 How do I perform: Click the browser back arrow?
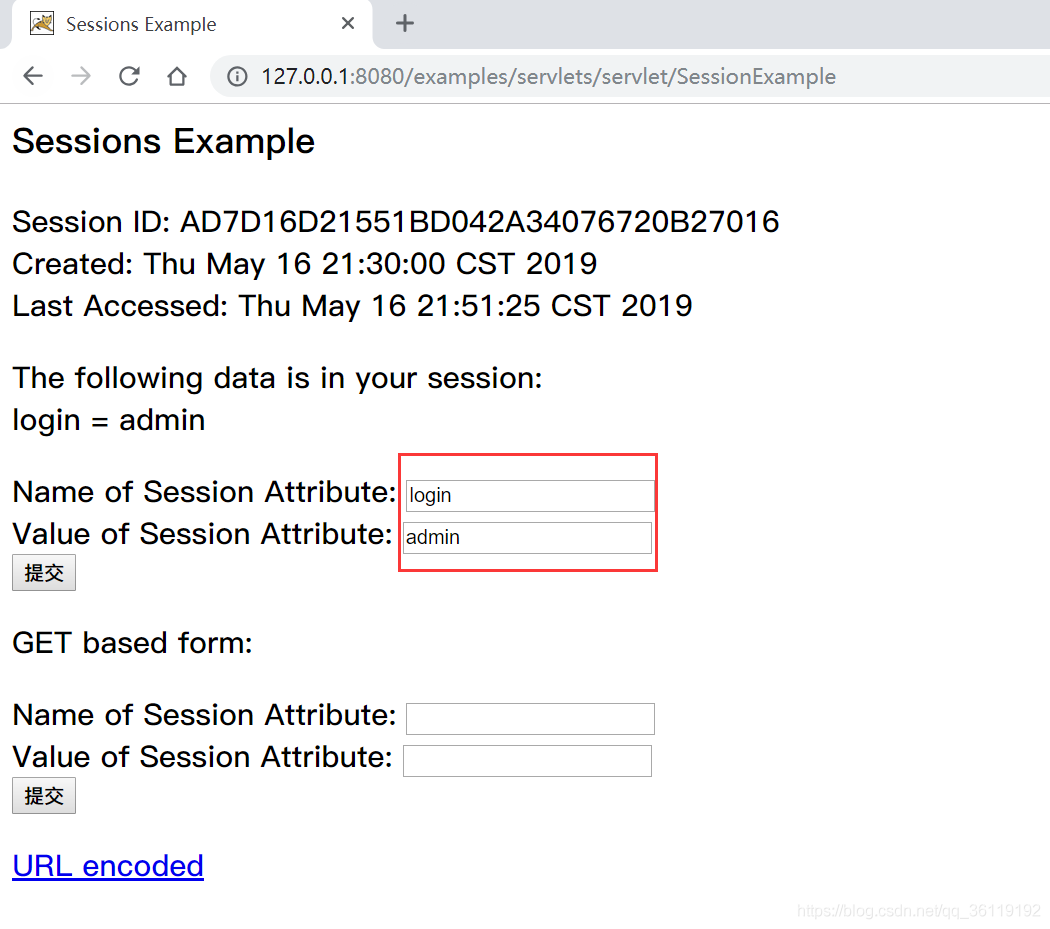33,75
